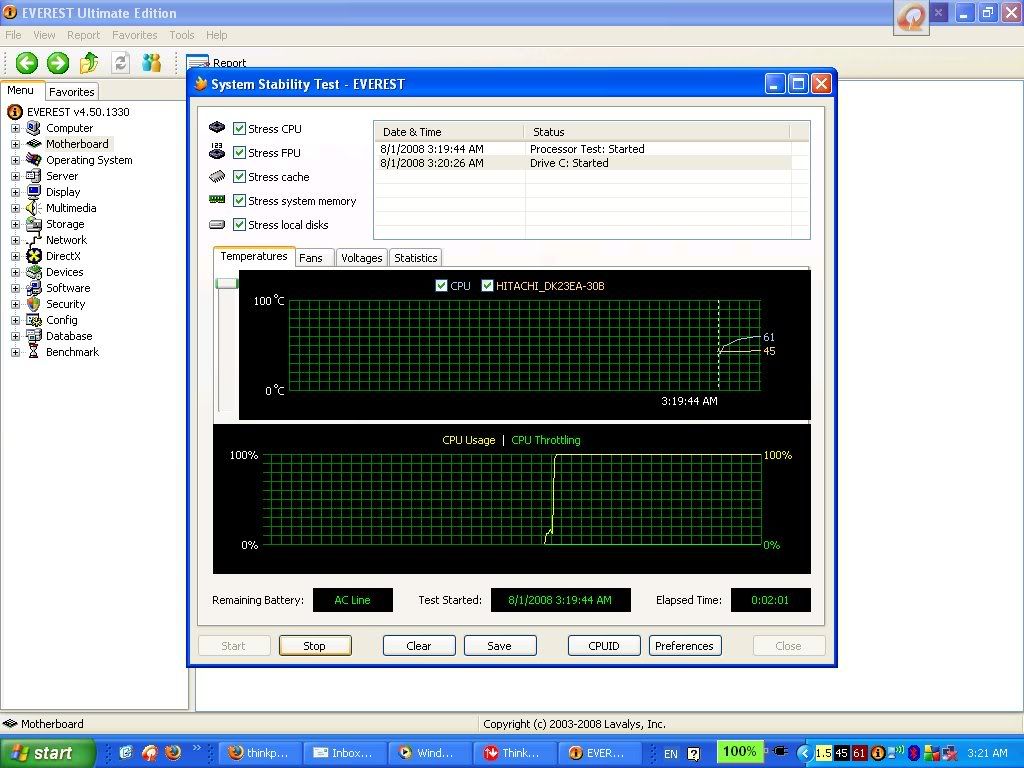This screenshot has height=768, width=1024.
Task: Switch to the Statistics tab
Action: tap(415, 258)
